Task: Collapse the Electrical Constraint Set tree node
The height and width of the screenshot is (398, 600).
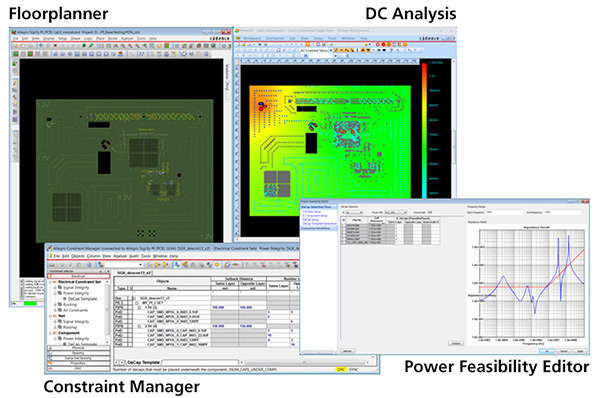Action: pos(51,282)
